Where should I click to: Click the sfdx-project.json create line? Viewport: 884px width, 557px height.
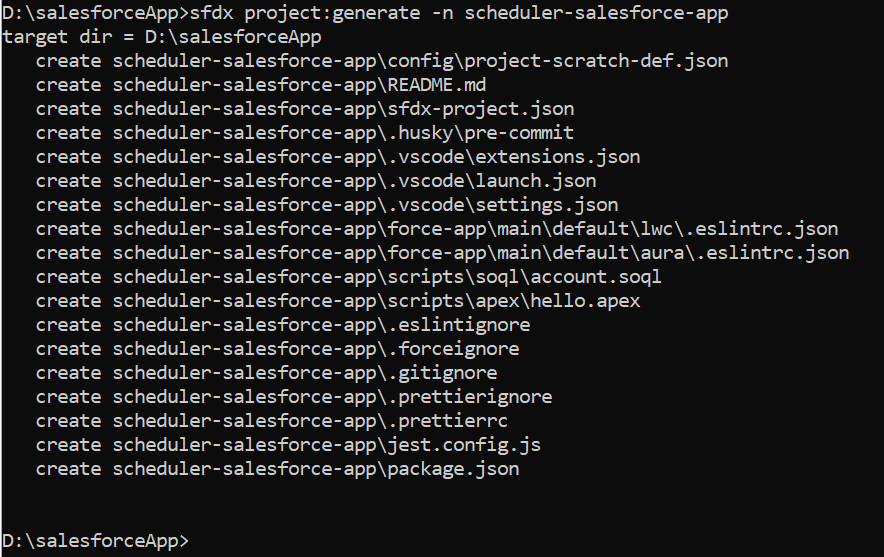click(x=305, y=109)
